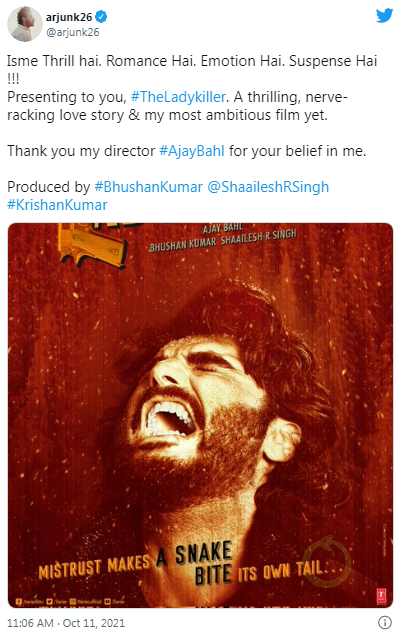
Task: Click the T-Series logo on the poster
Action: pos(381,596)
